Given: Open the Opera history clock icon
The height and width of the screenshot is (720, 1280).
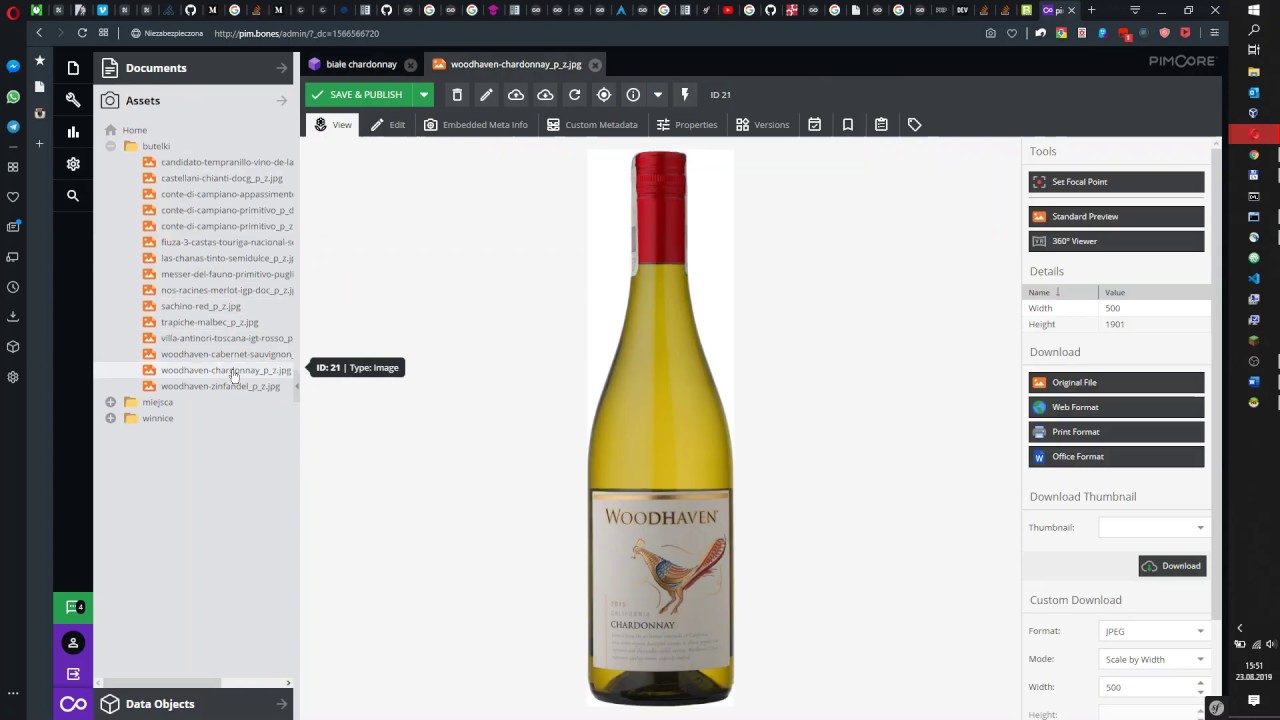Looking at the screenshot, I should coord(13,287).
